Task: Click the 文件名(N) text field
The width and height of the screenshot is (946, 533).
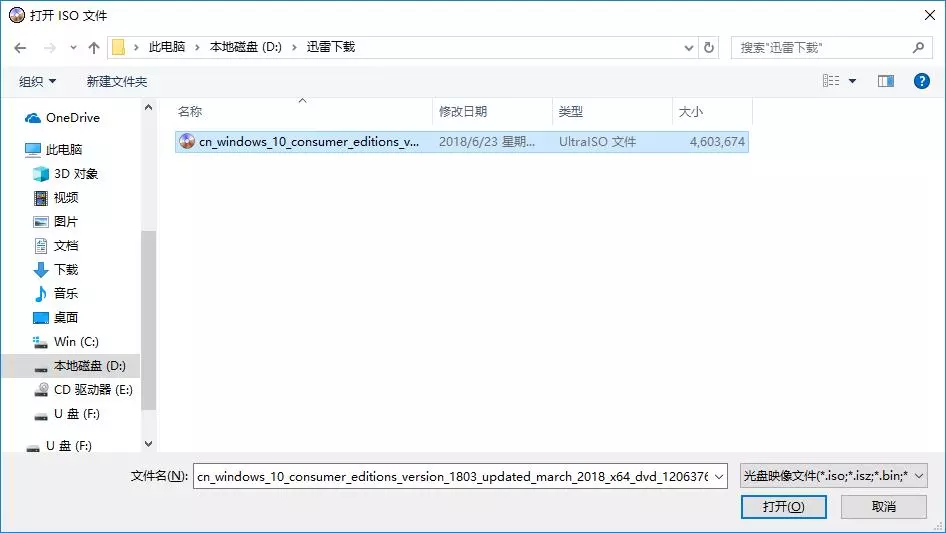Action: point(453,476)
